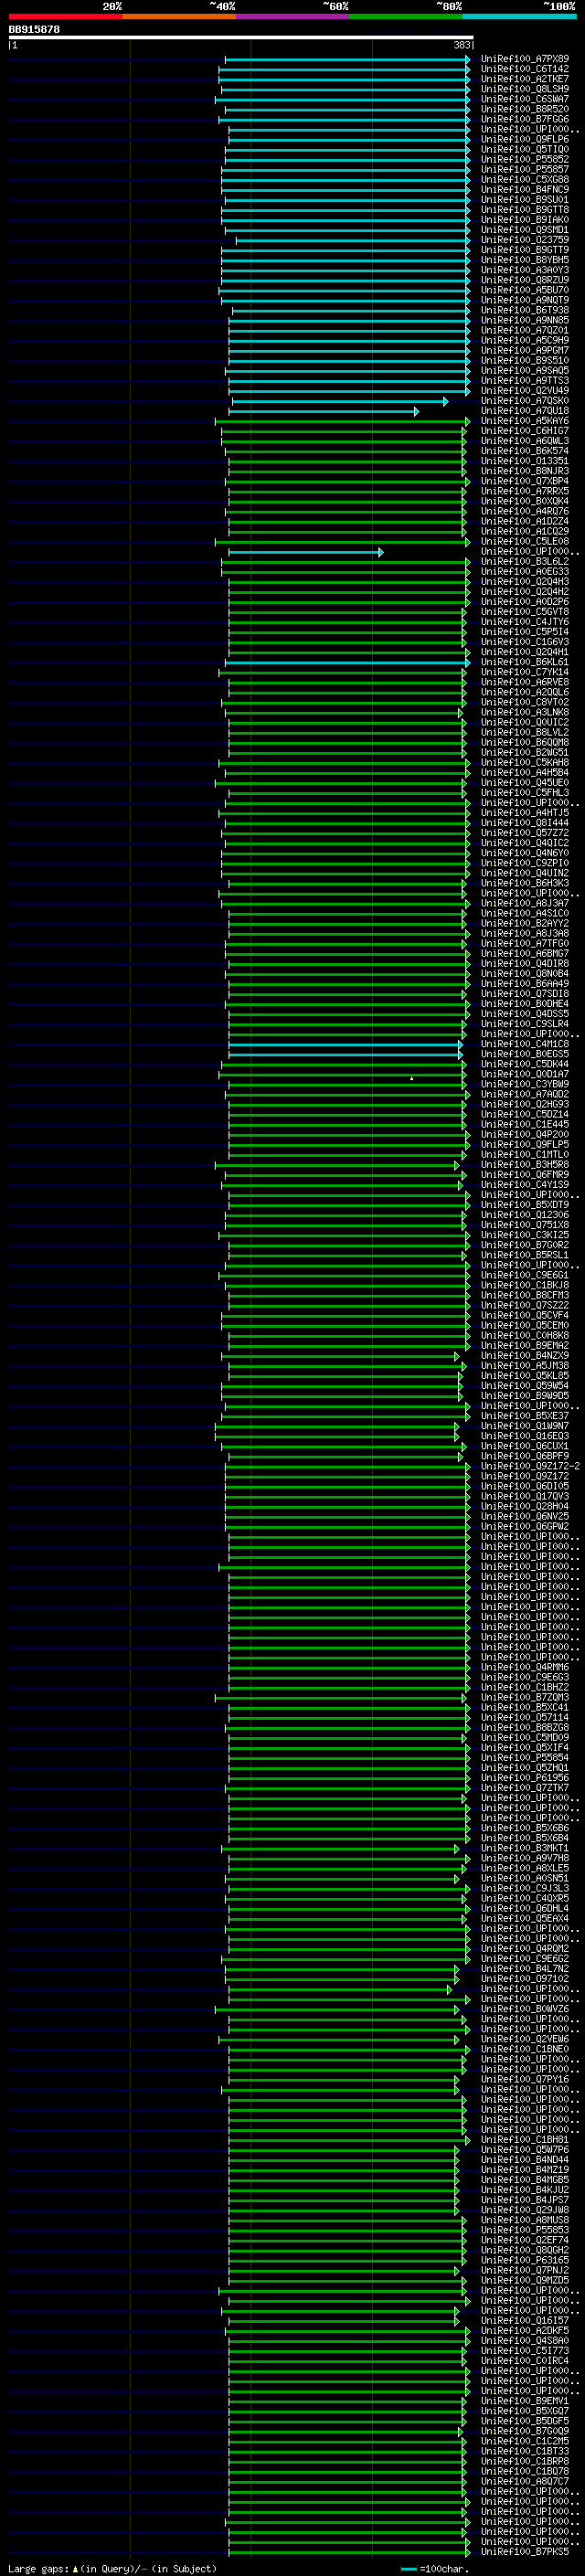Select hit label UniRef100_Q9Z172-2
The height and width of the screenshot is (2576, 585).
pyautogui.click(x=531, y=1467)
